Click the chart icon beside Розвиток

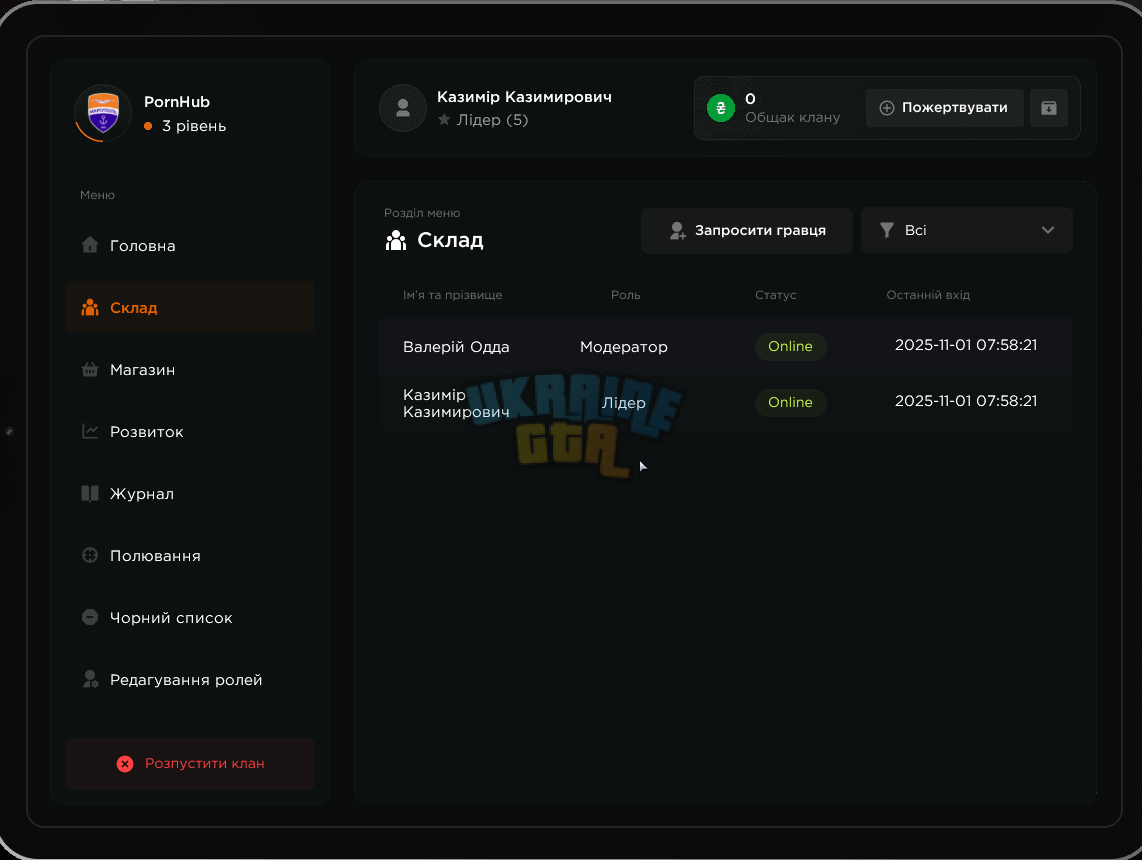coord(90,431)
